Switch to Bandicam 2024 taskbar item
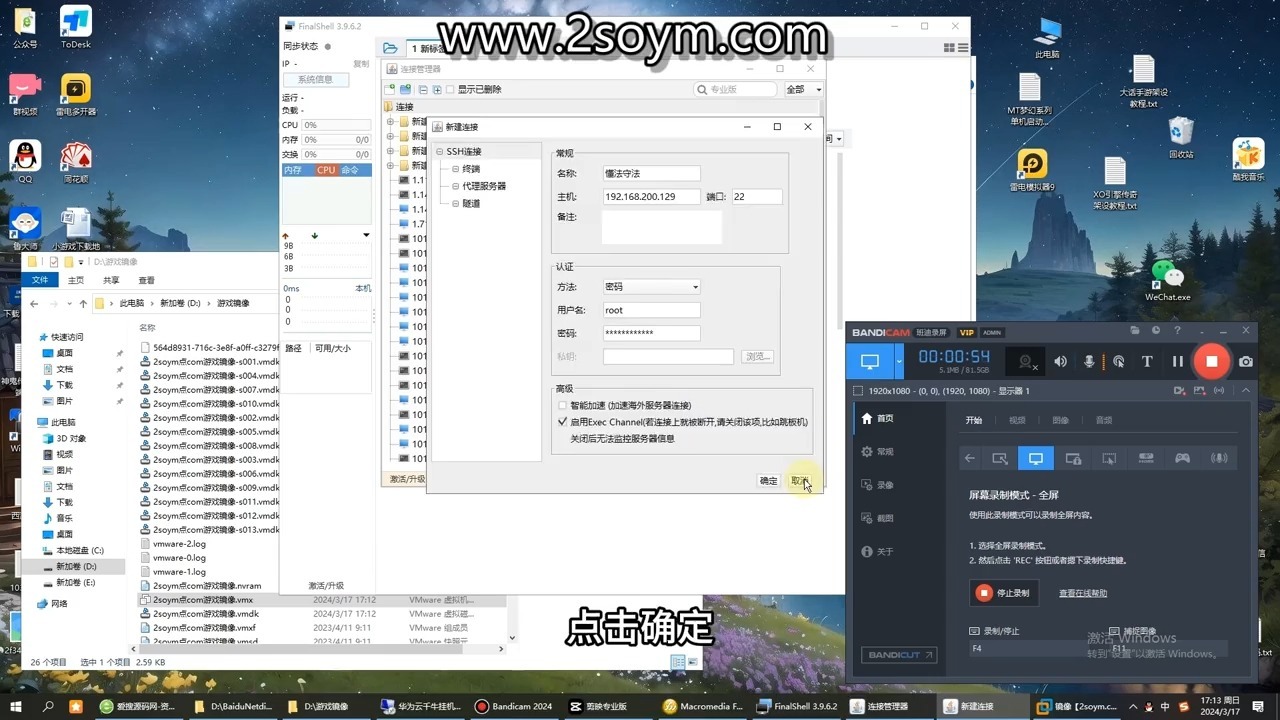 coord(514,706)
